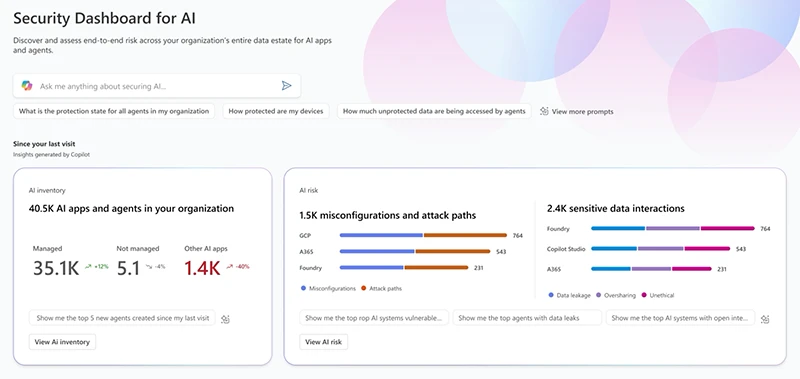This screenshot has height=379, width=800.
Task: Click the Copilot logo in the prompt box
Action: [27, 86]
